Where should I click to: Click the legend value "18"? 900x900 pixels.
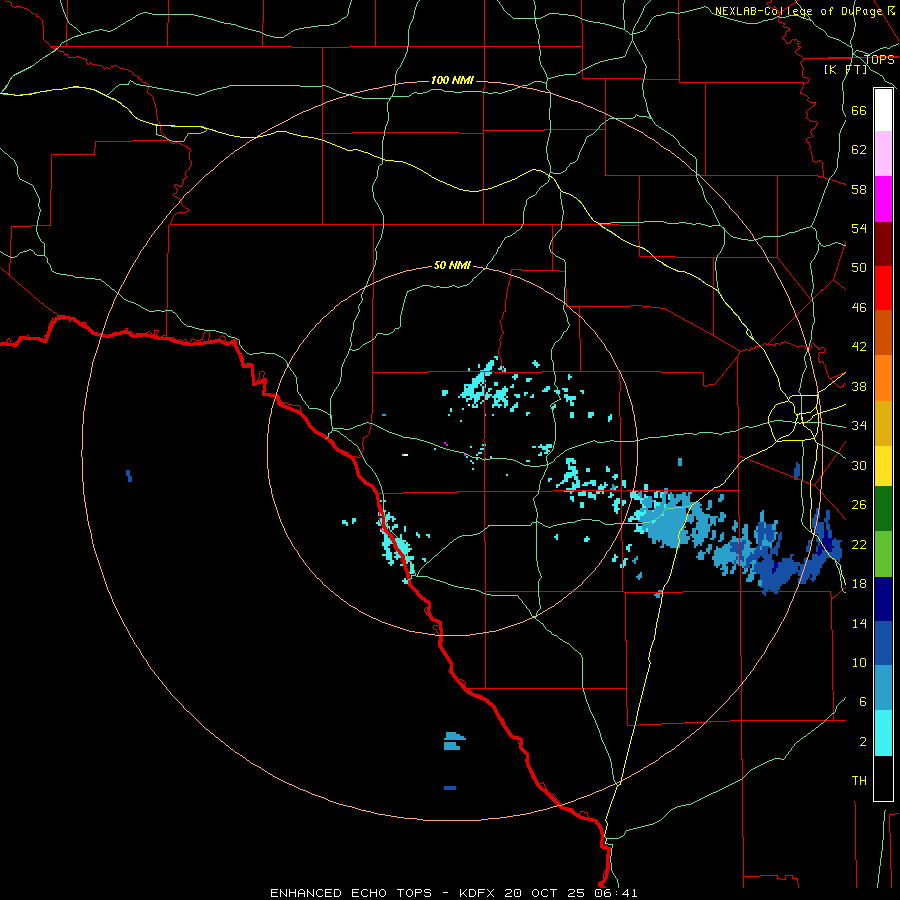(859, 583)
